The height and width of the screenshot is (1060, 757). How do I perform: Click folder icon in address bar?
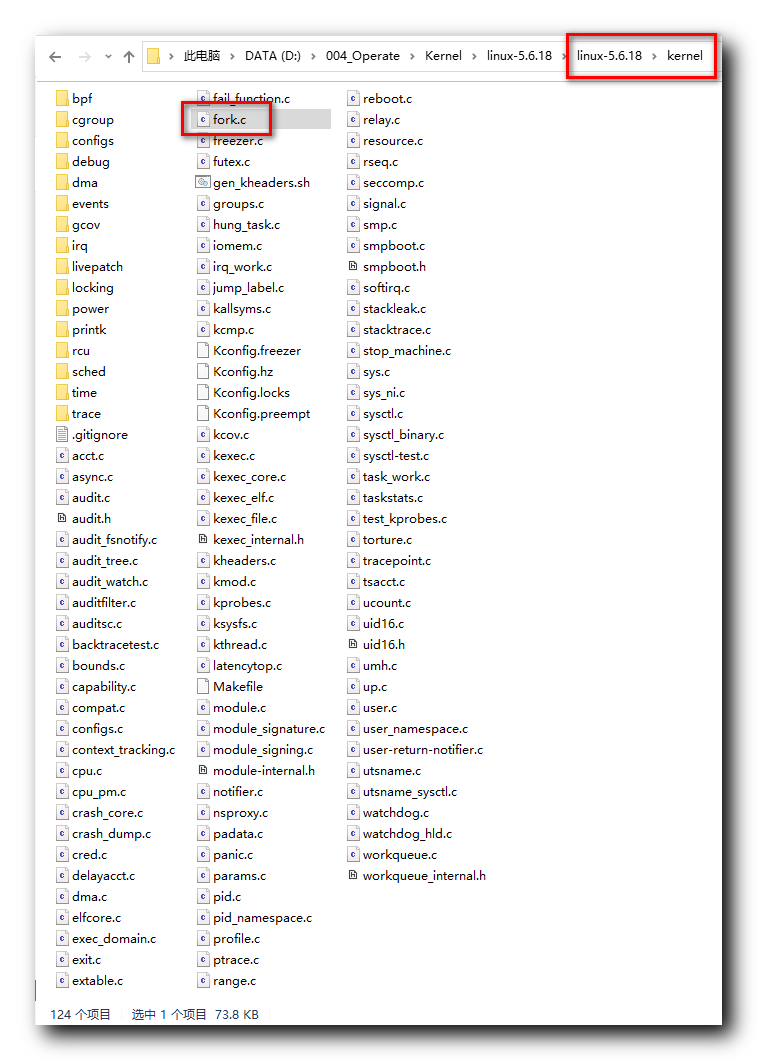[154, 56]
